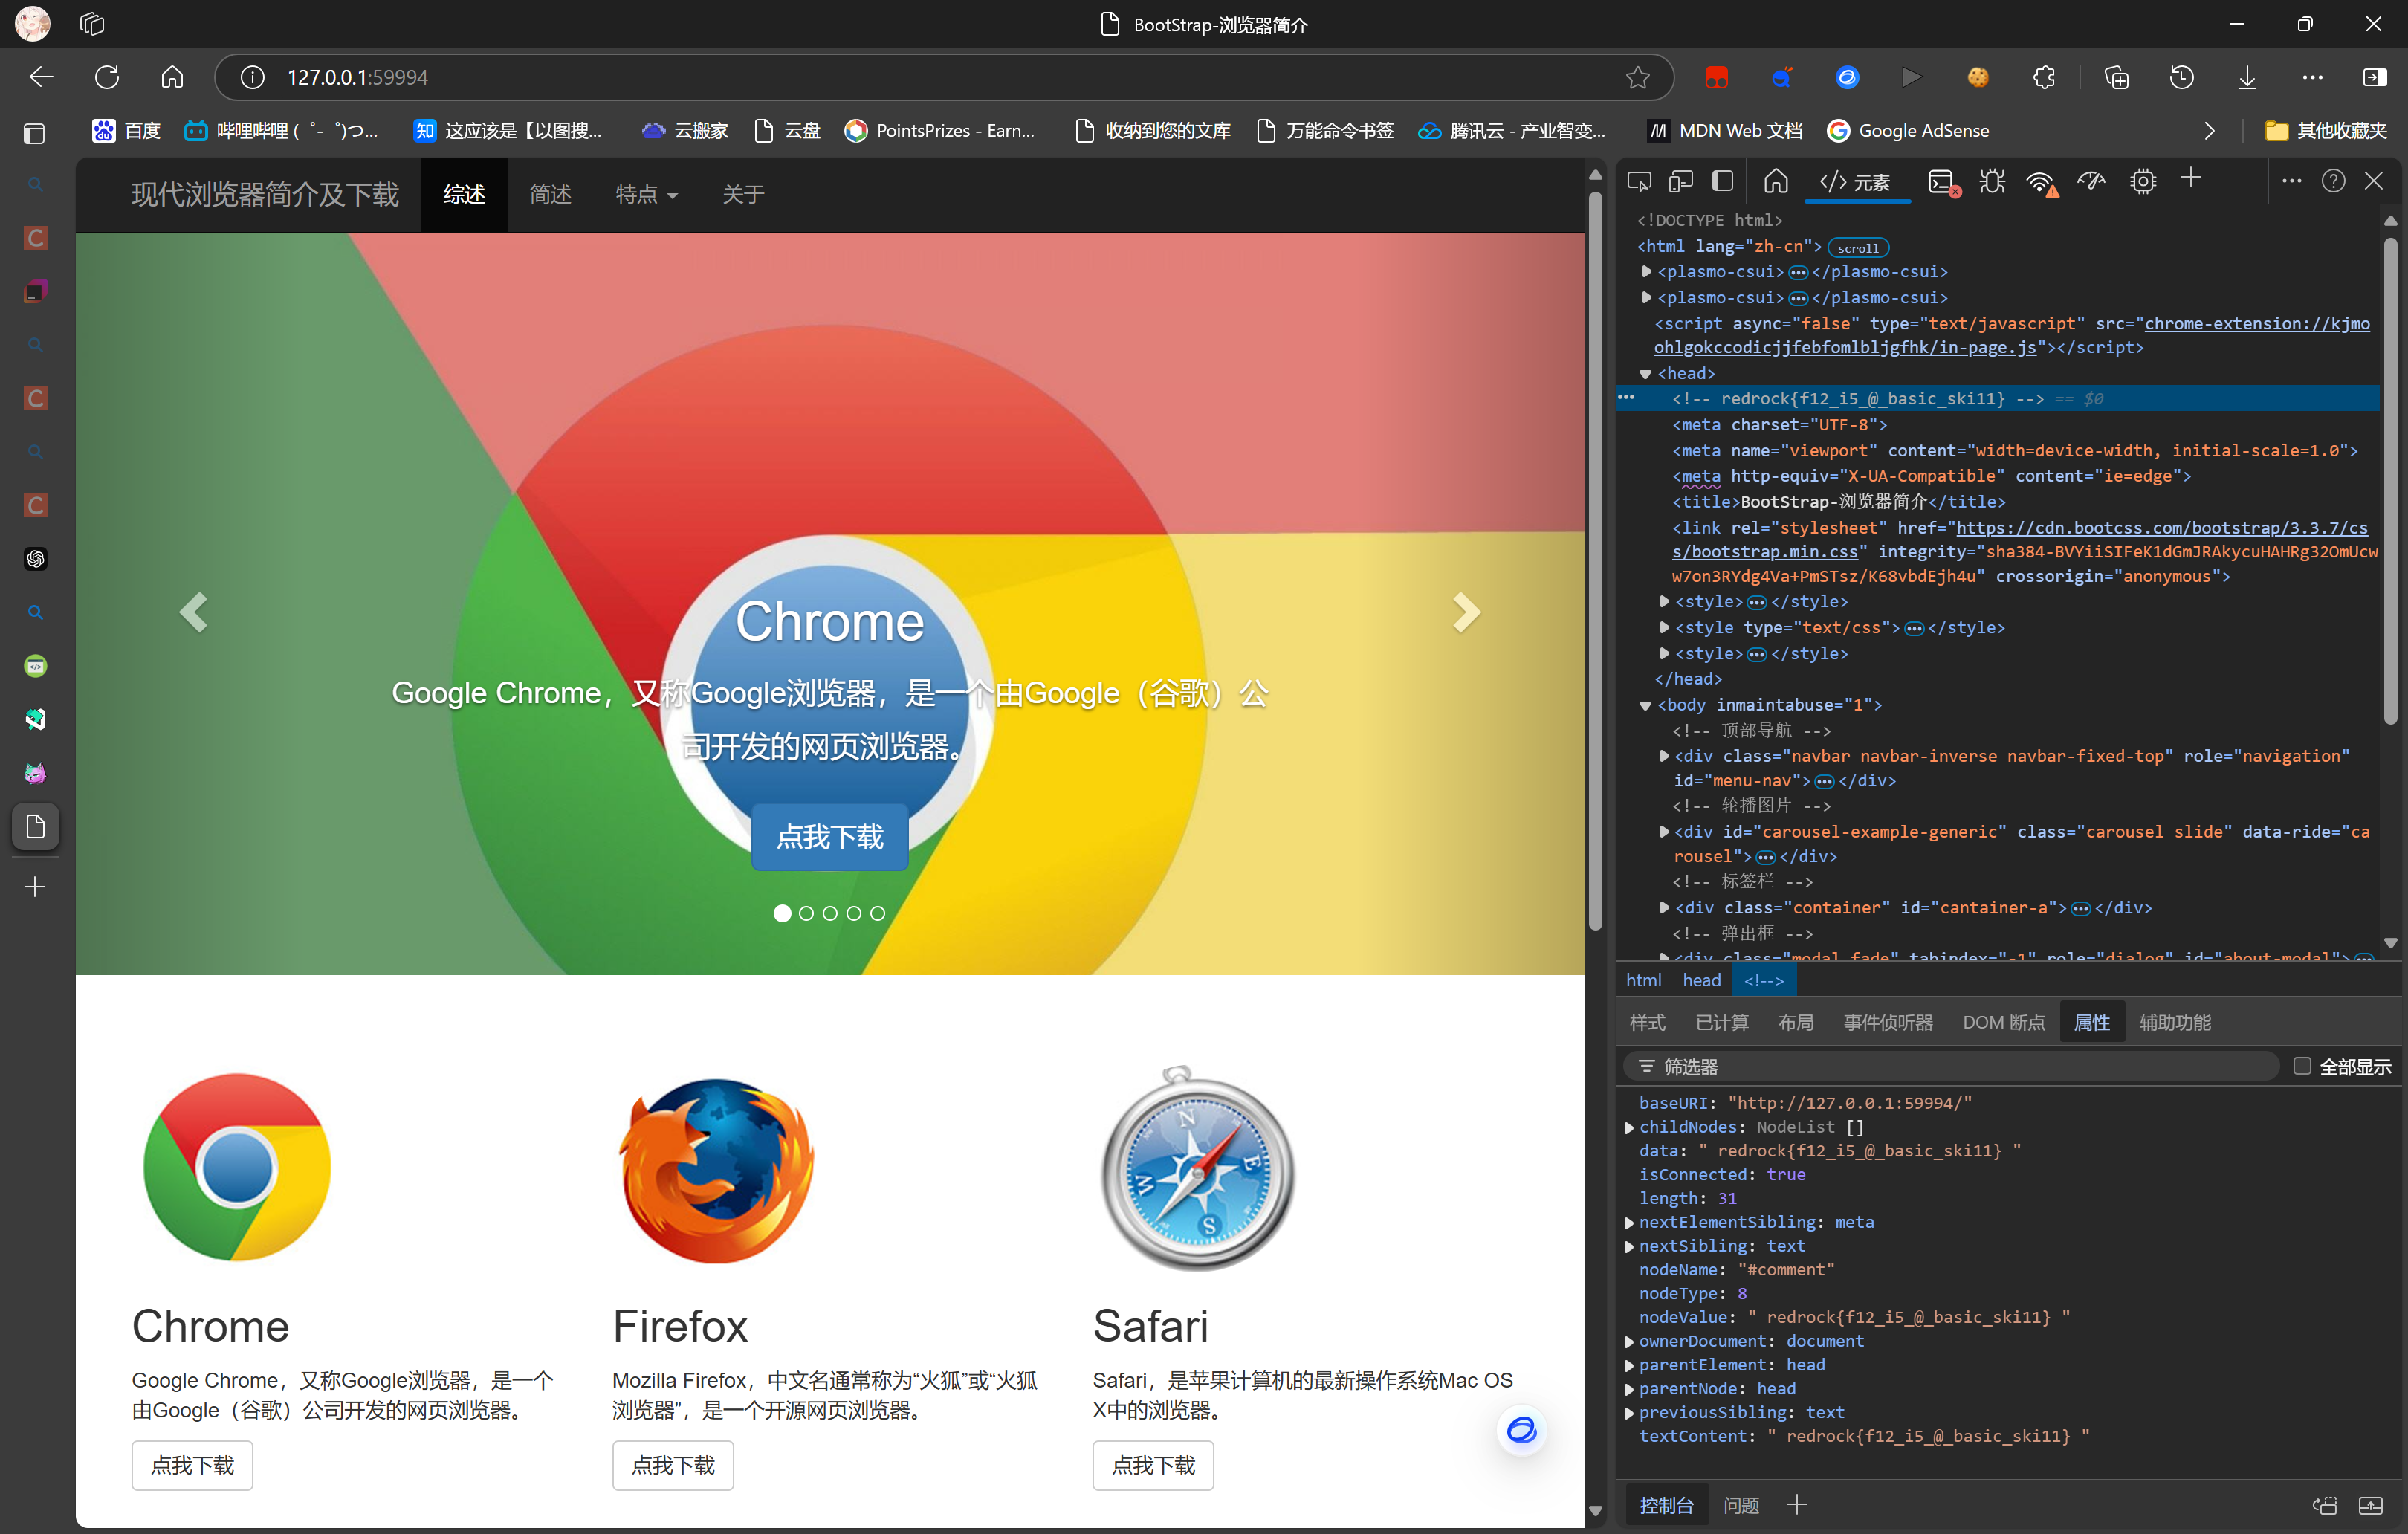Screen dimensions: 2408x1534
Task: Switch to the 样式 tab
Action: (1647, 1022)
